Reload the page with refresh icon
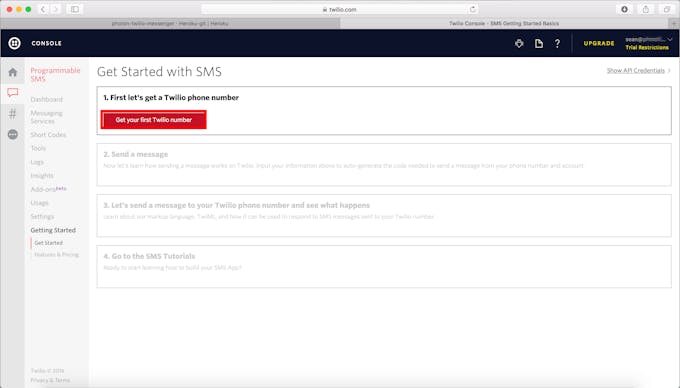This screenshot has height=388, width=680. click(472, 9)
